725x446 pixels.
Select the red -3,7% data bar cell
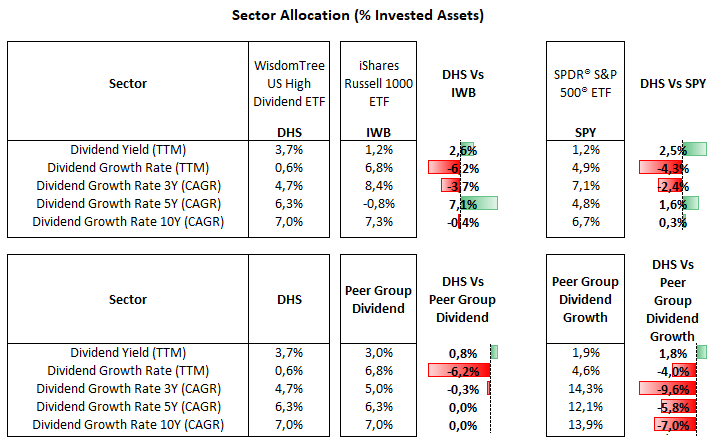point(461,186)
